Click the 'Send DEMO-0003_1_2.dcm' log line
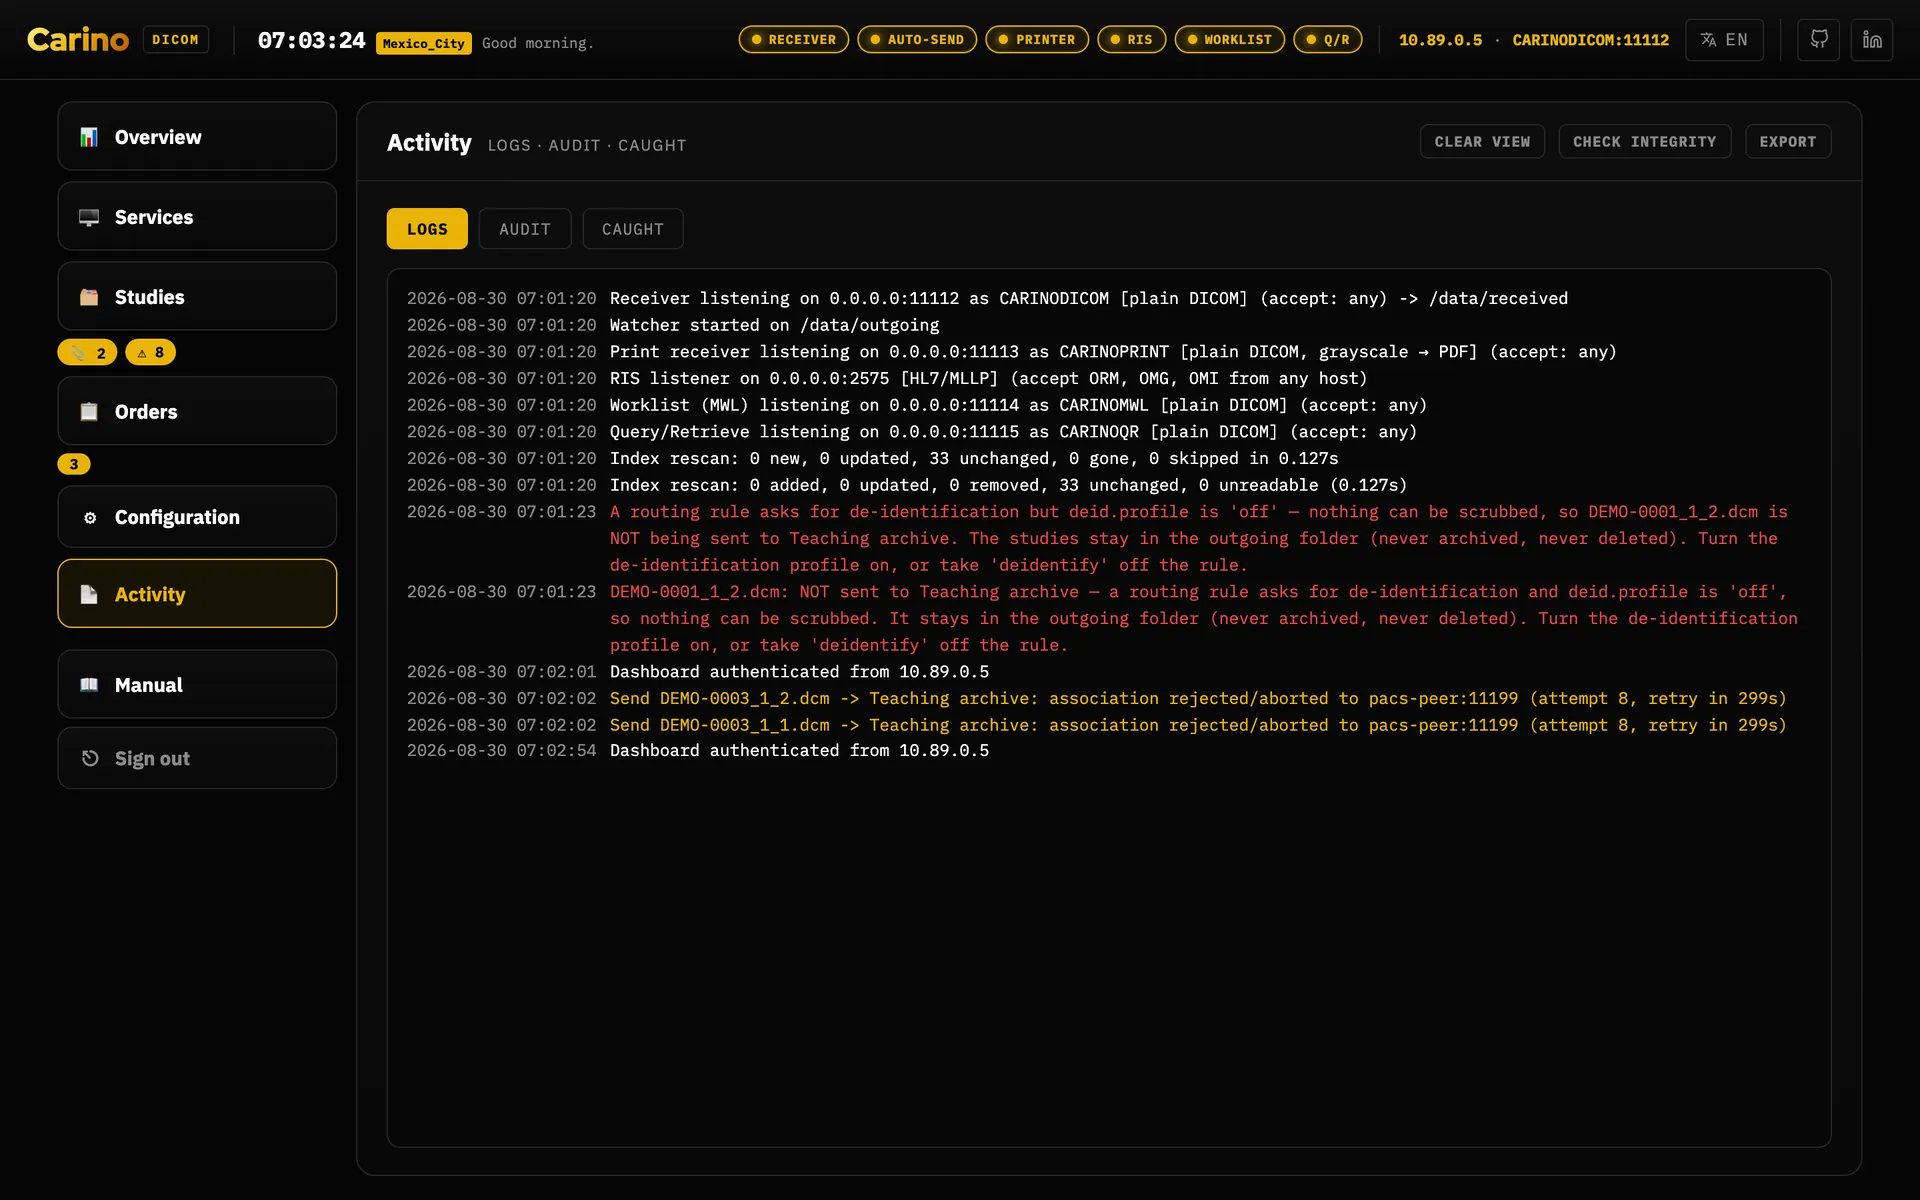The image size is (1920, 1200). 1198,699
